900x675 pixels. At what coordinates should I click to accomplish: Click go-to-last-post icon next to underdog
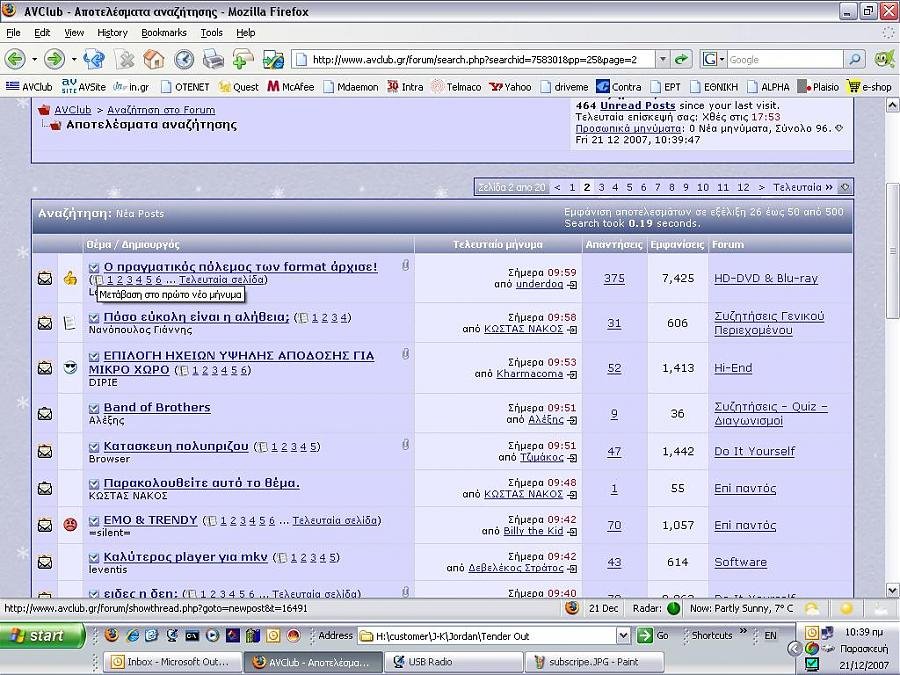point(572,285)
